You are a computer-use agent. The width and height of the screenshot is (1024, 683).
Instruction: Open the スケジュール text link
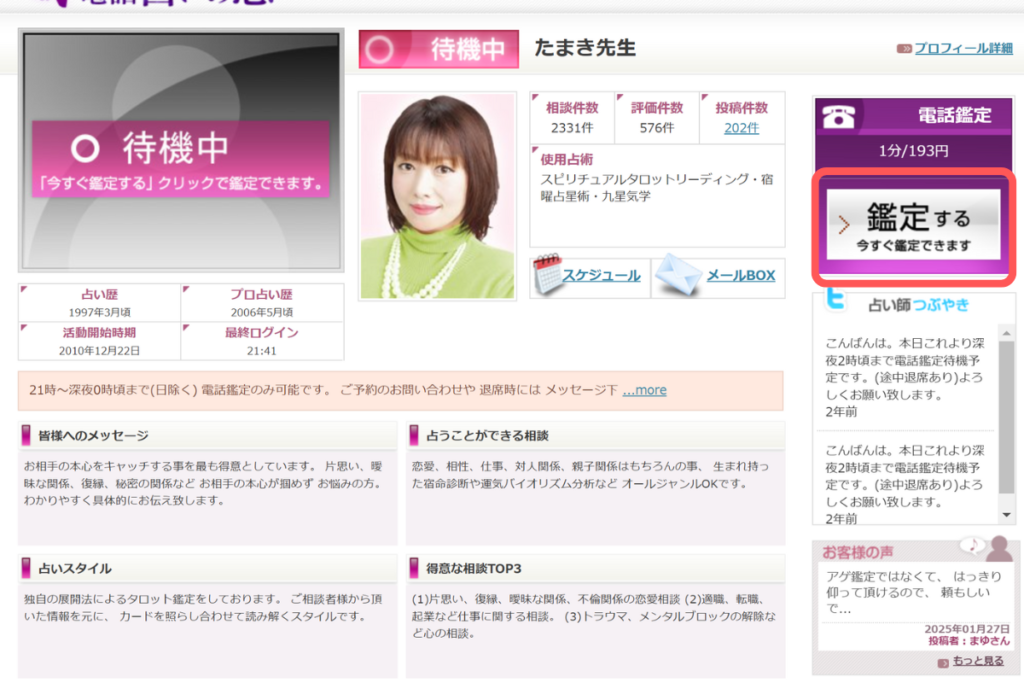pyautogui.click(x=601, y=275)
